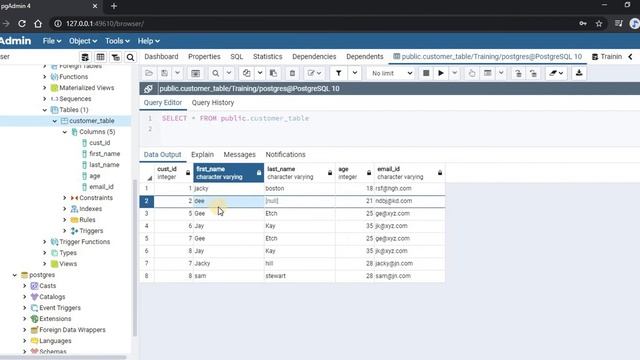Click the View Data grid icon in browser panel
Image resolution: width=640 pixels, height=360 pixels.
coord(100,57)
